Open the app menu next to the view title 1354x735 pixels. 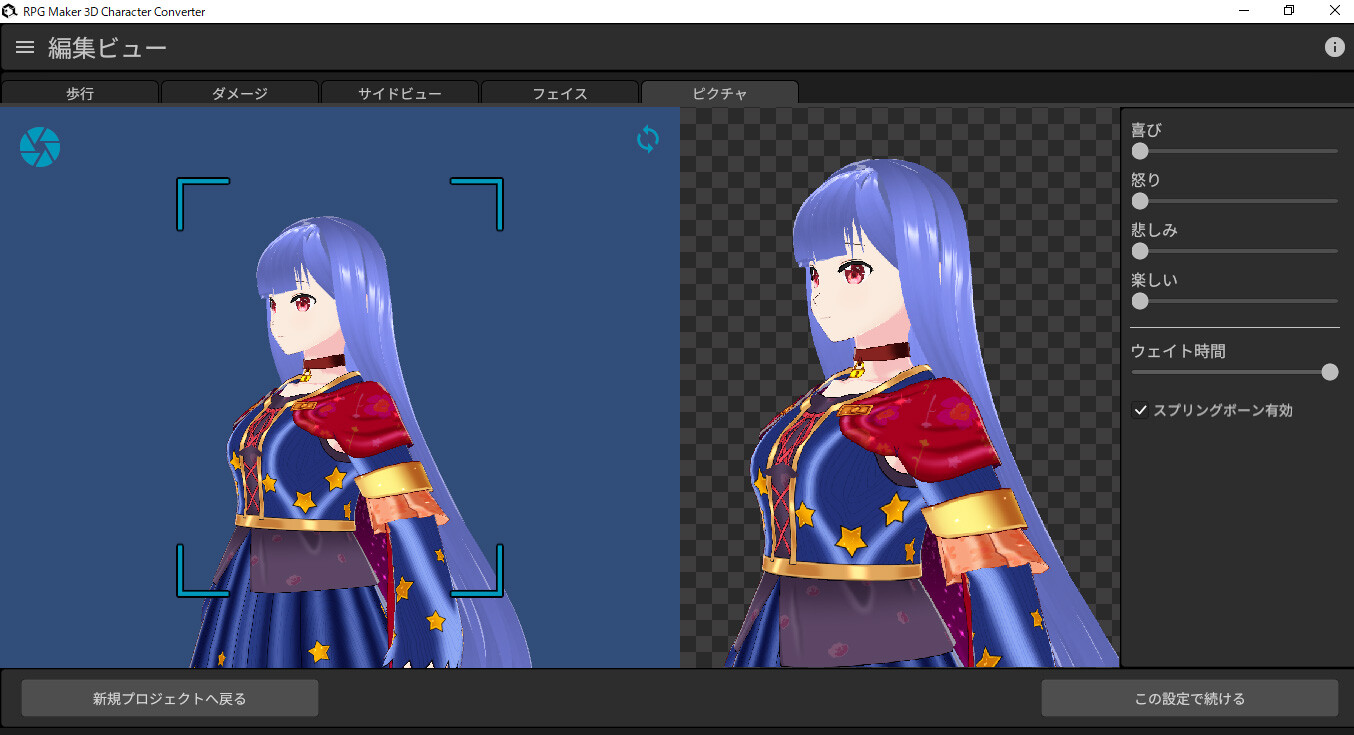click(x=24, y=46)
